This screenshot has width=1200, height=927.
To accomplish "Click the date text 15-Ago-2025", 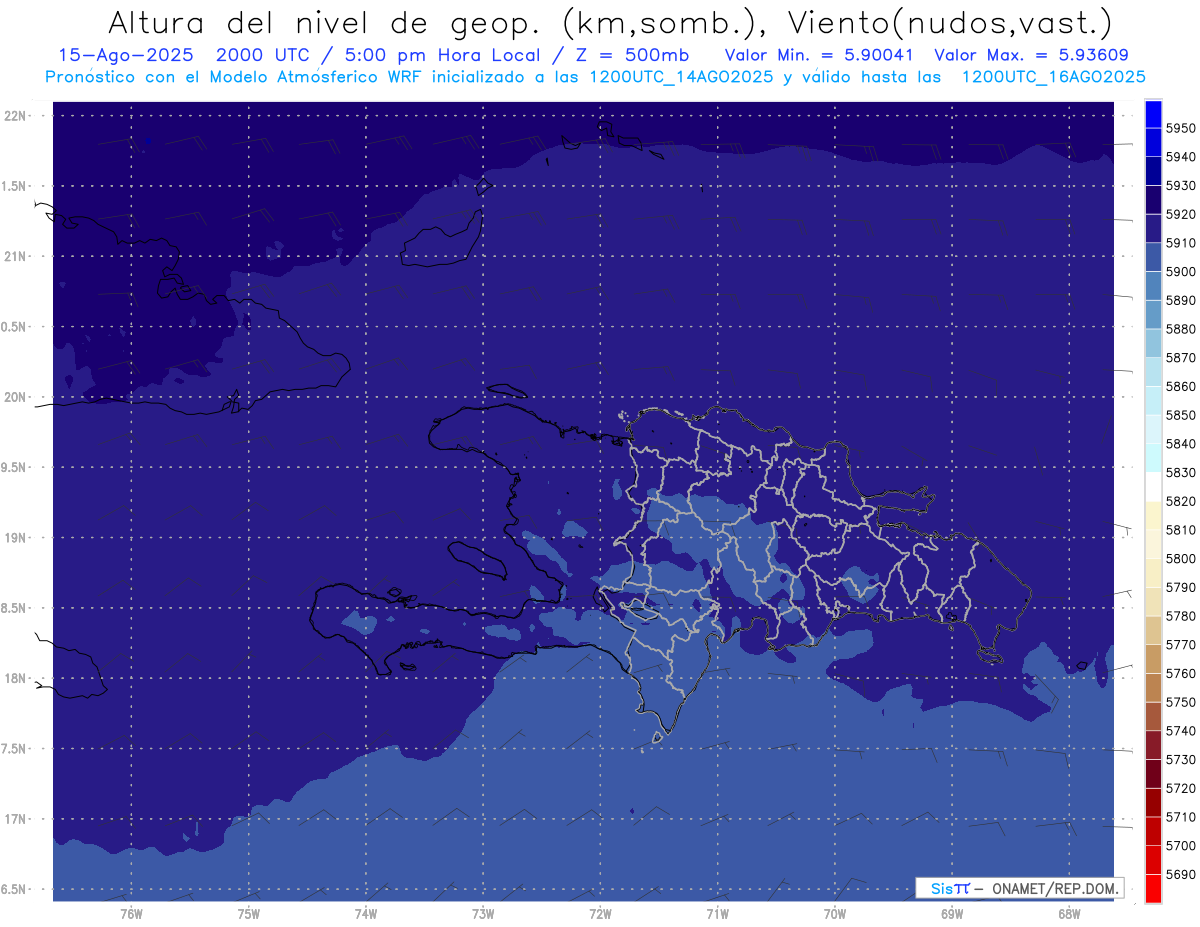I will click(118, 55).
